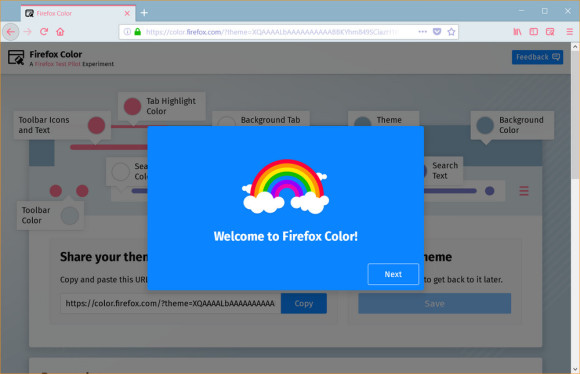Click Next in the welcome dialog

(x=393, y=274)
